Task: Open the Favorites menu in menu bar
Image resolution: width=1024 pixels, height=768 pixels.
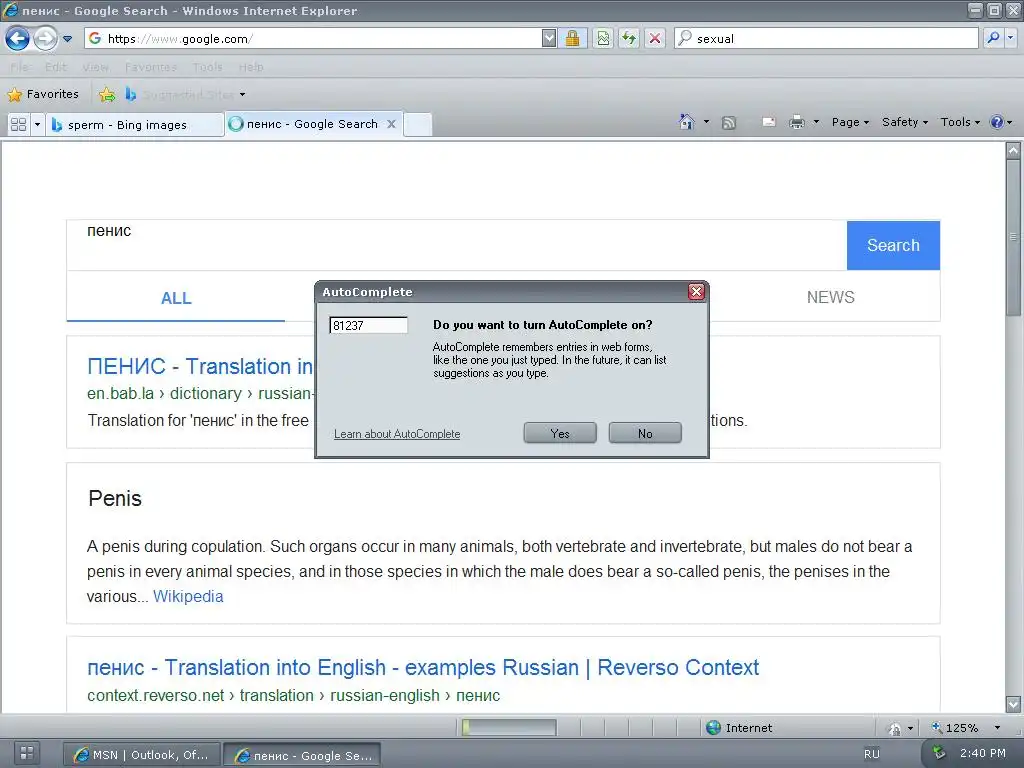Action: click(151, 67)
